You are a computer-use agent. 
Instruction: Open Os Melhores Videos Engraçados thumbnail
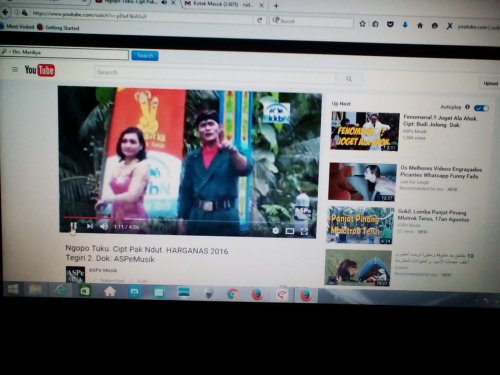(362, 182)
